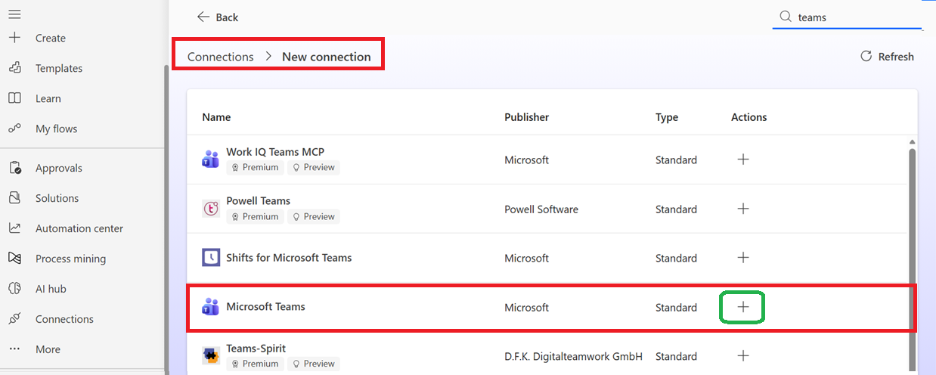936x375 pixels.
Task: Click the search magnifier icon
Action: click(x=785, y=17)
